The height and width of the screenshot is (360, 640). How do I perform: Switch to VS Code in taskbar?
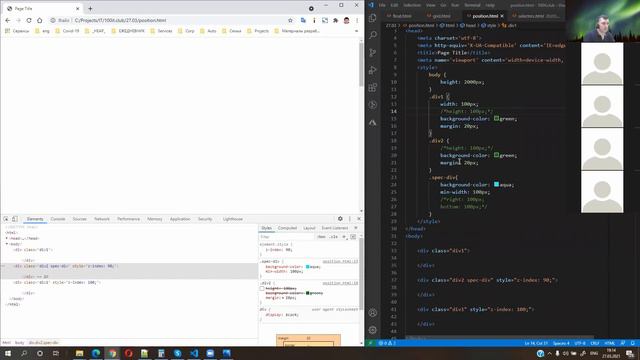coord(194,353)
